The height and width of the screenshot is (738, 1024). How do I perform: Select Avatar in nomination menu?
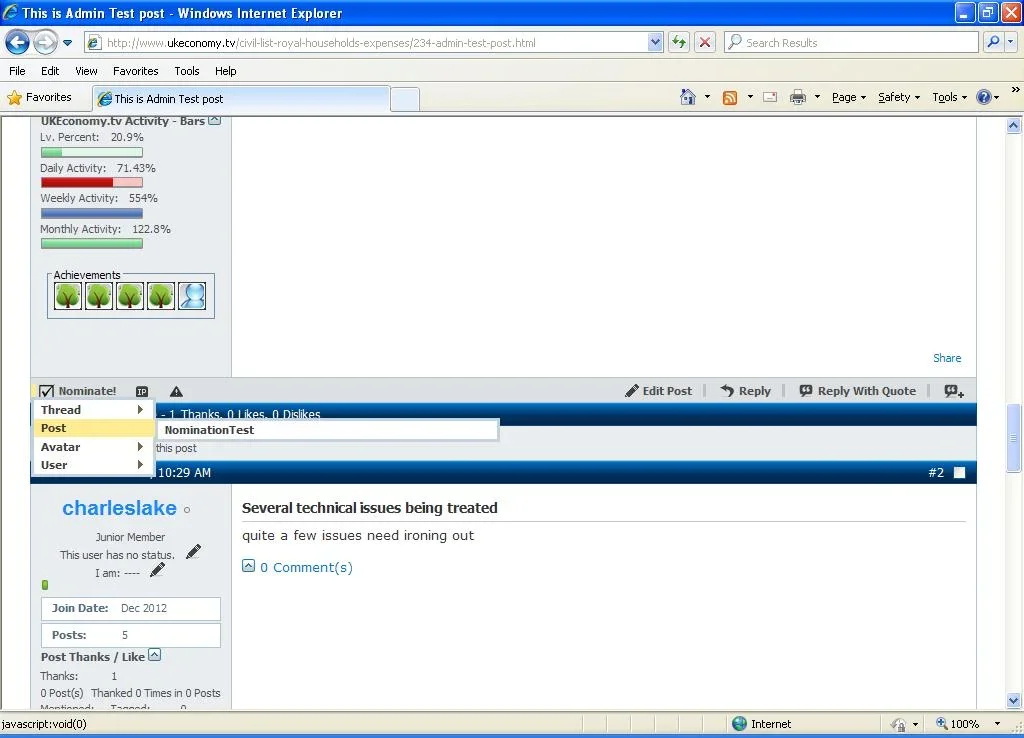pyautogui.click(x=93, y=447)
